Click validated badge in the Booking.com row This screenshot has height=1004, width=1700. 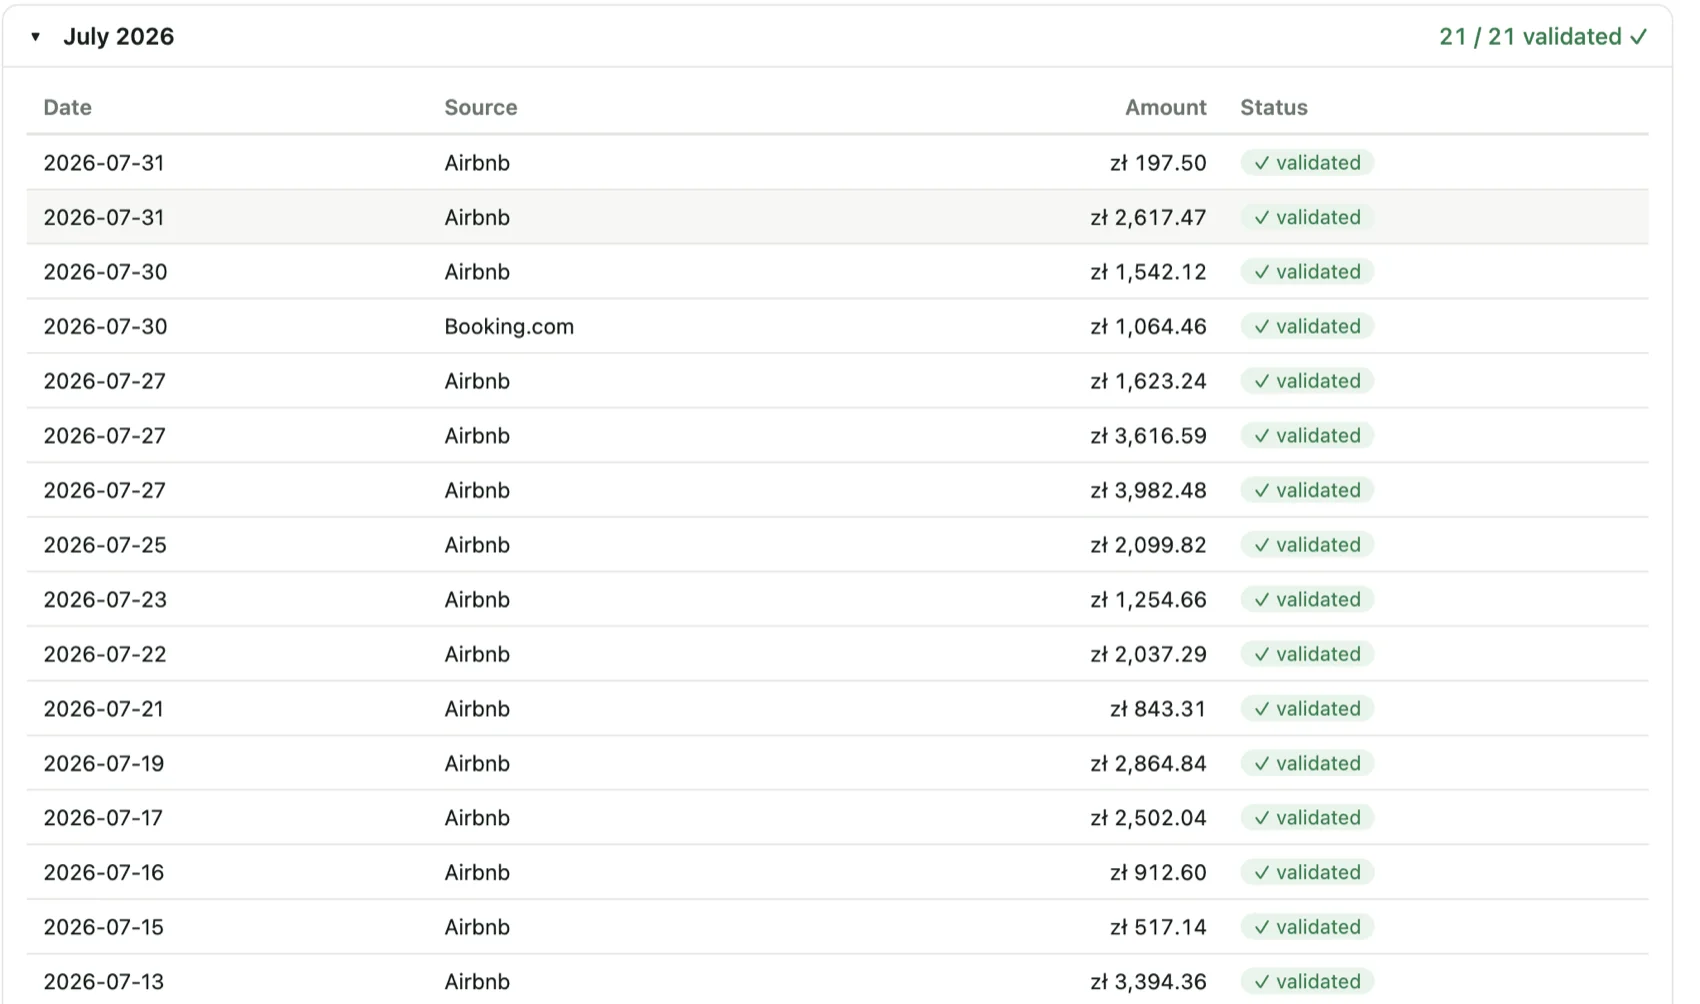1307,326
